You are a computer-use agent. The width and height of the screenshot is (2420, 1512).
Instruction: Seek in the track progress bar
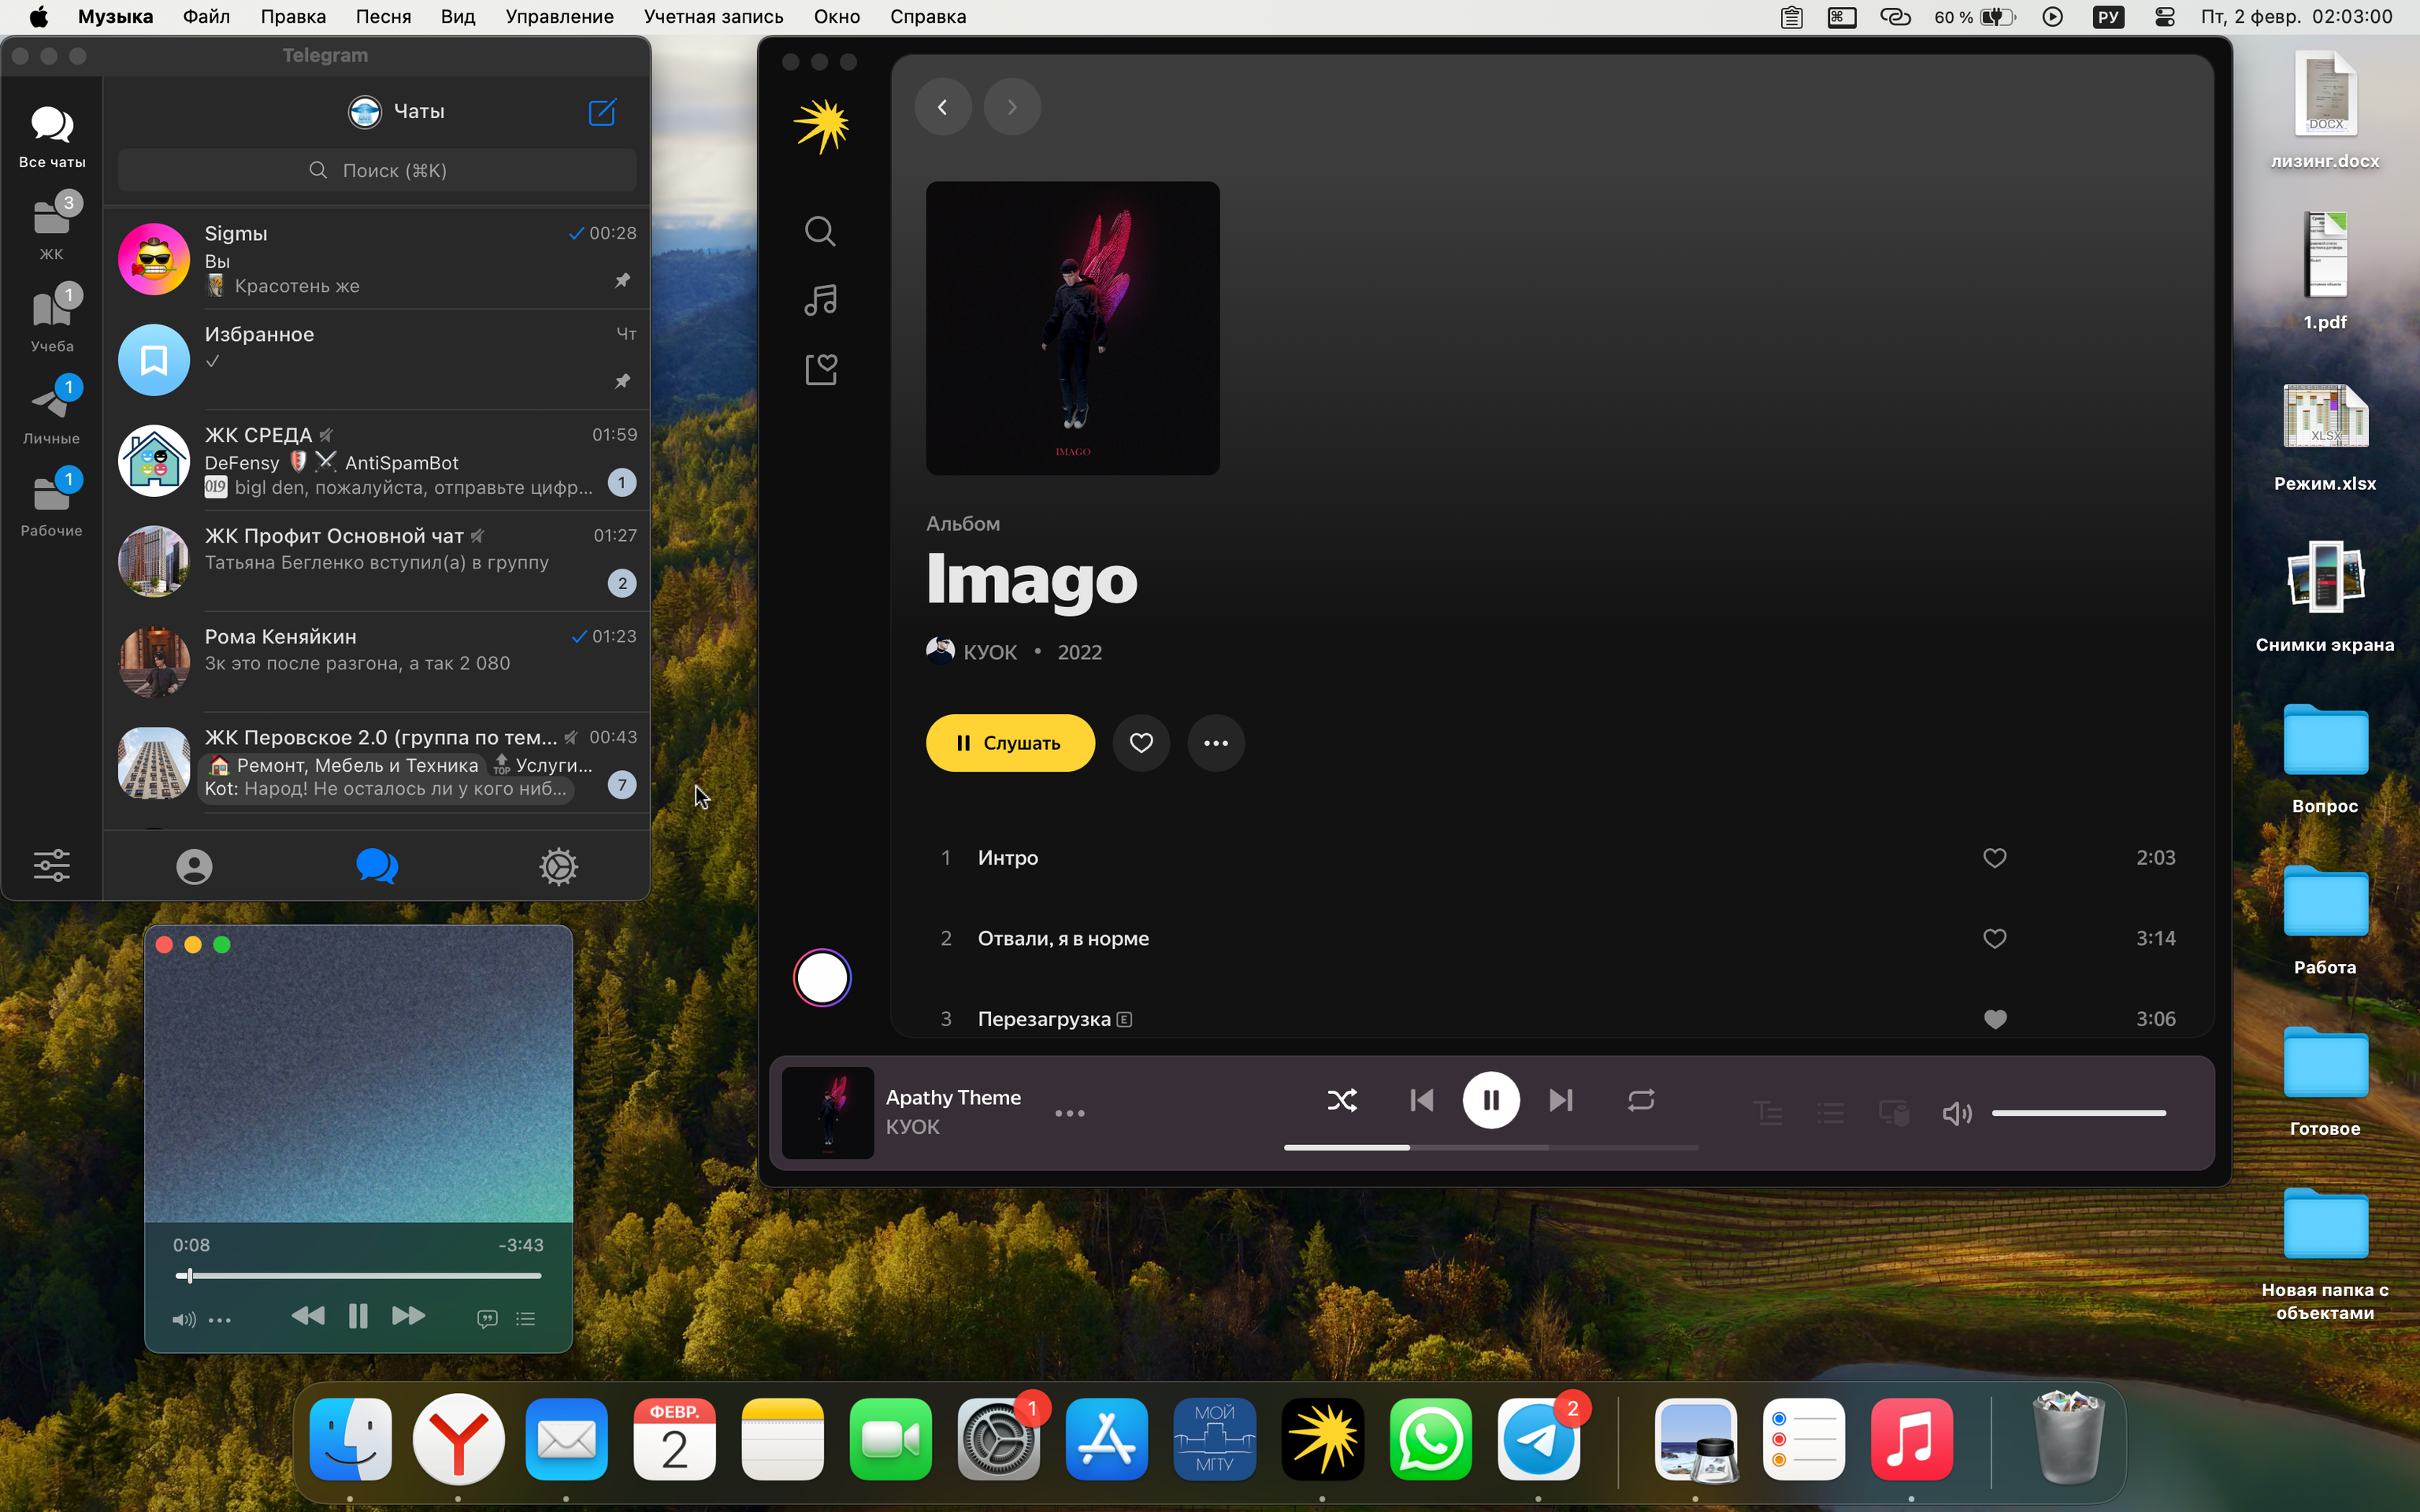[1490, 1147]
